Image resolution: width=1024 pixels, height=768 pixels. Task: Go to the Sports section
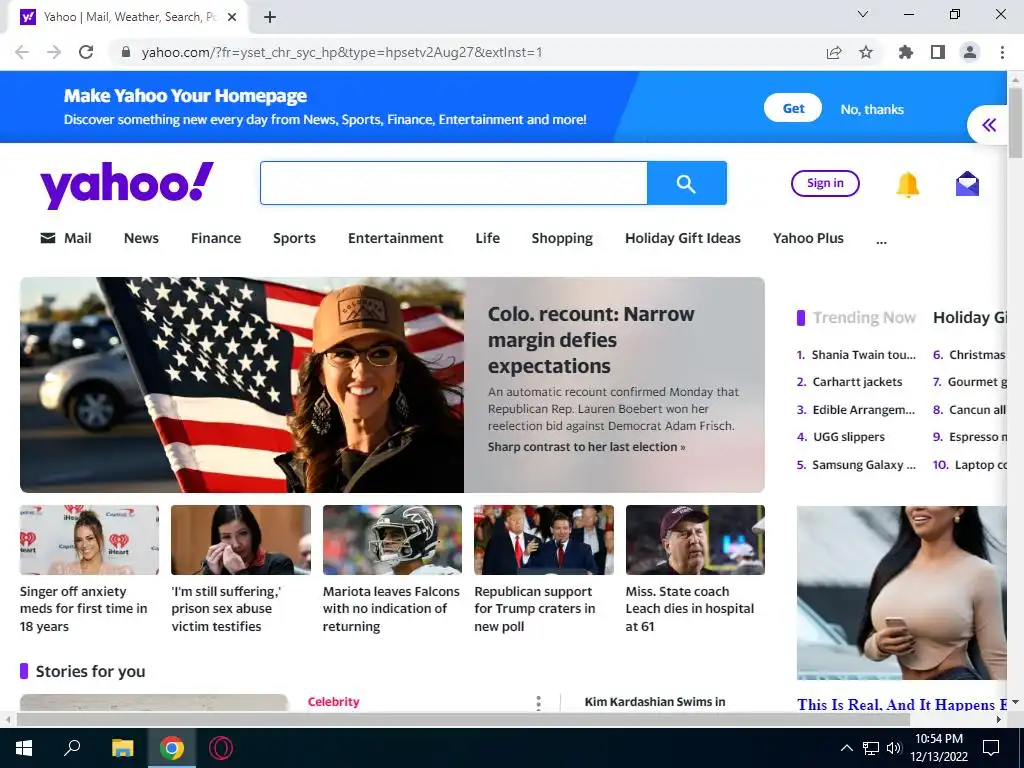294,238
